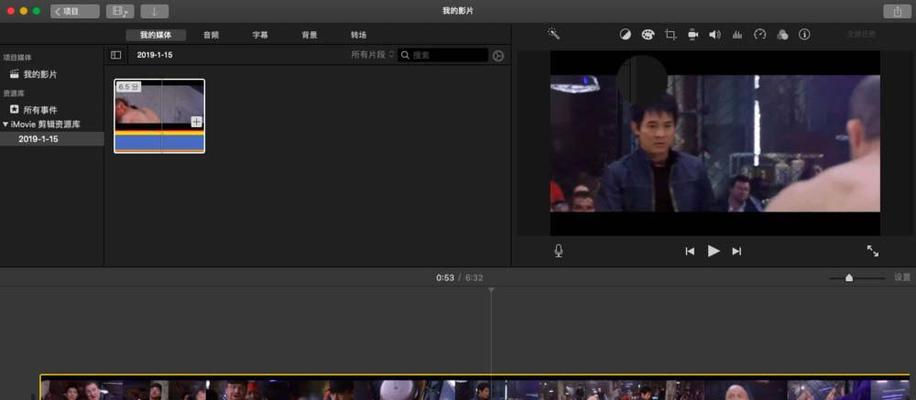Switch to the 我的媒体 tab

[156, 35]
